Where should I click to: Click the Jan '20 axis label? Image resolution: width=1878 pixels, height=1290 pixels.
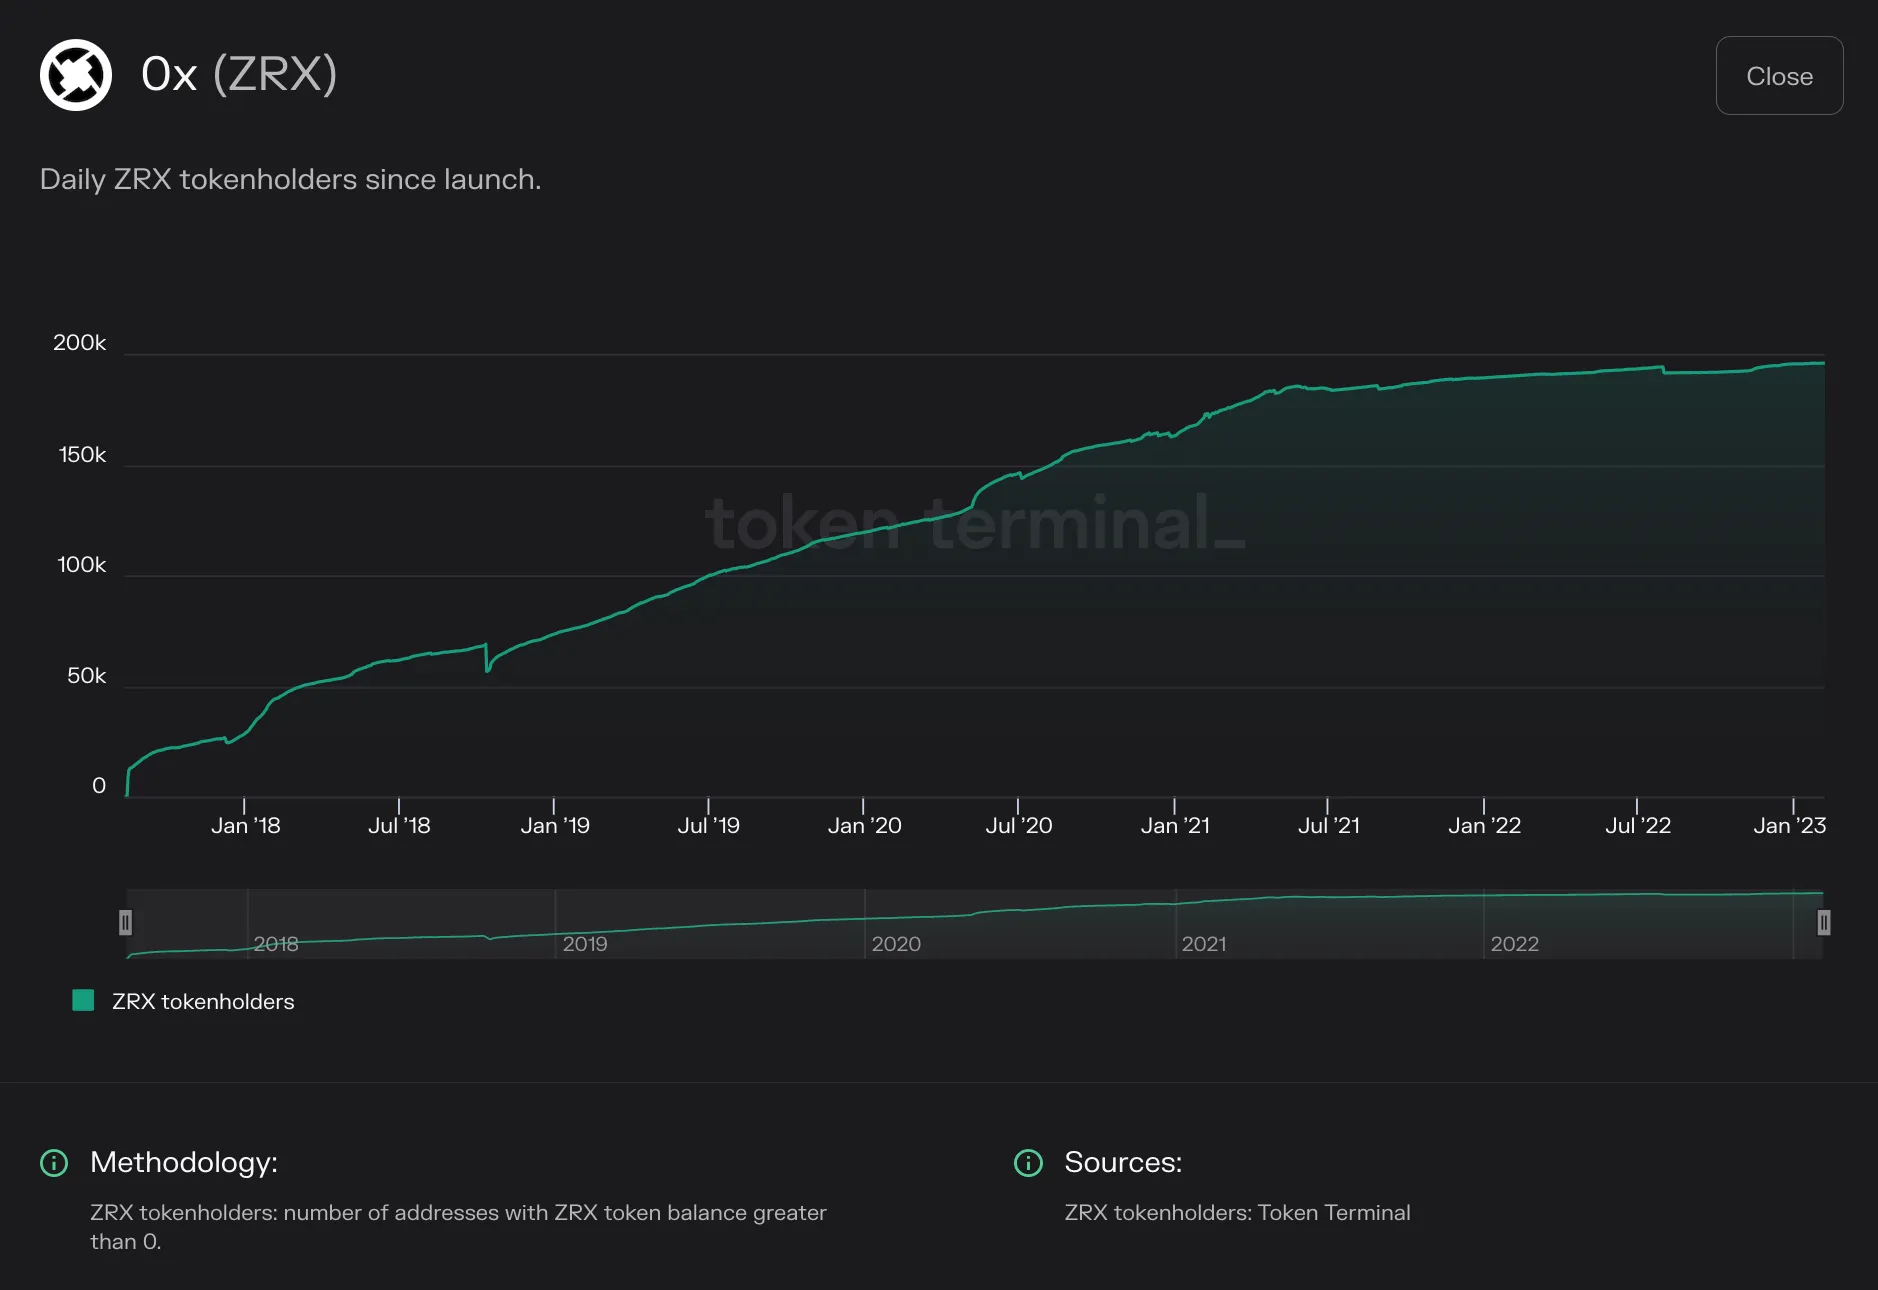864,825
